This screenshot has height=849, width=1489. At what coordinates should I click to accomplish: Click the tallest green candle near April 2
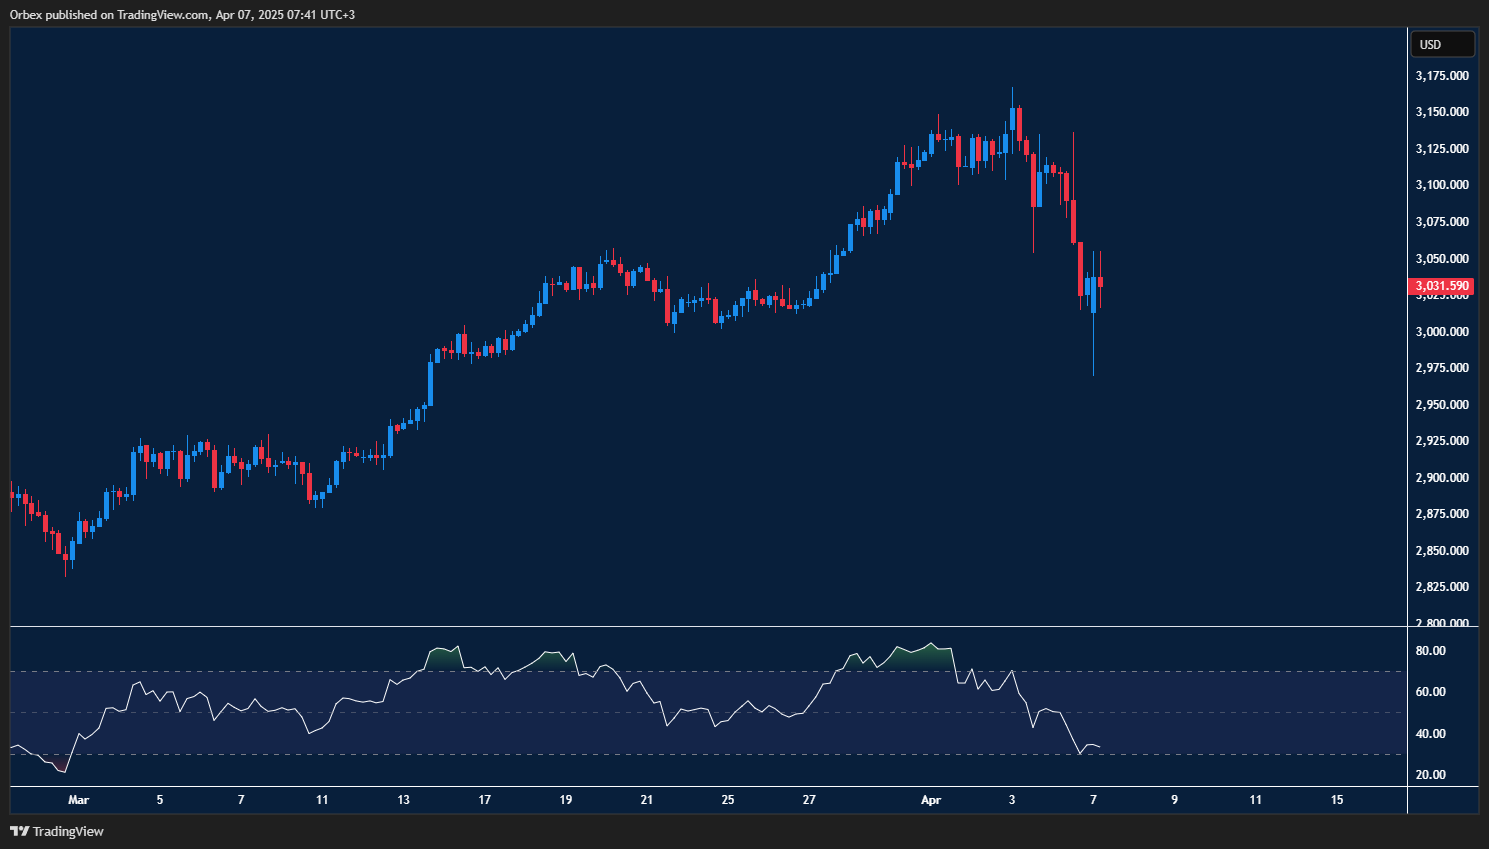(x=1011, y=120)
